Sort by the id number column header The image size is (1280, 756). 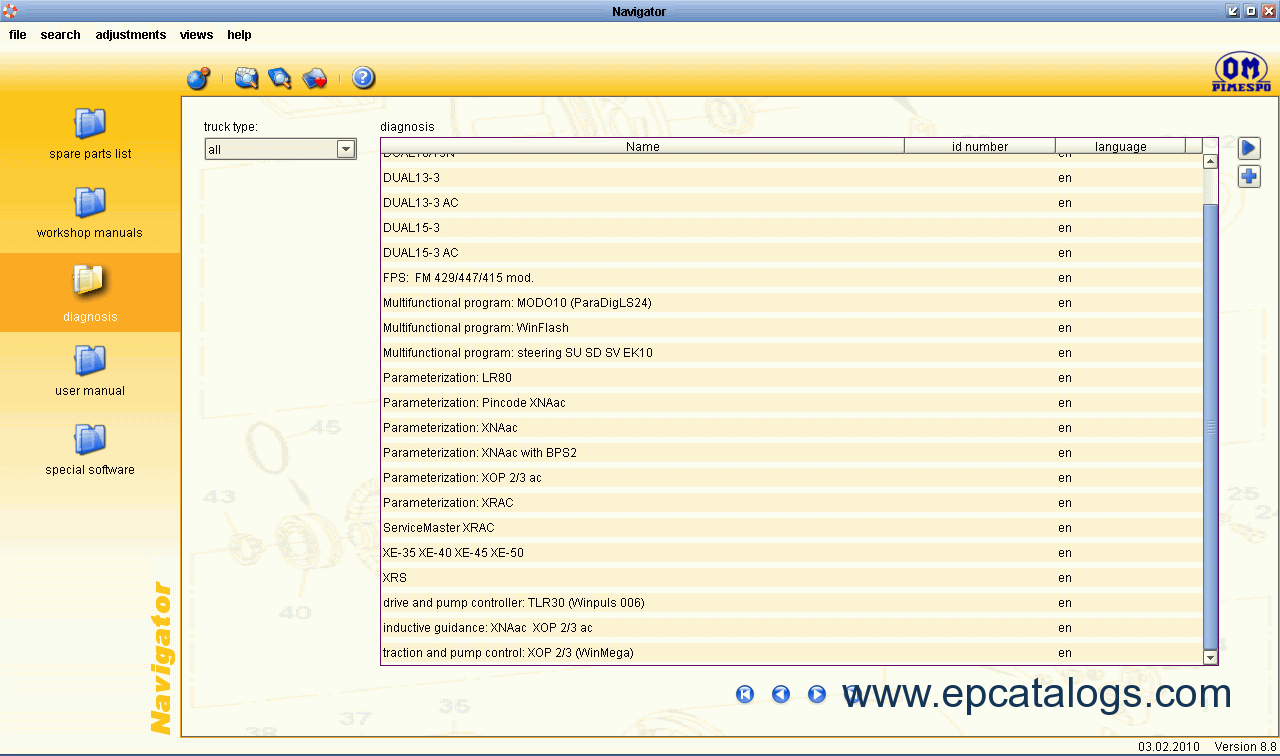(980, 146)
